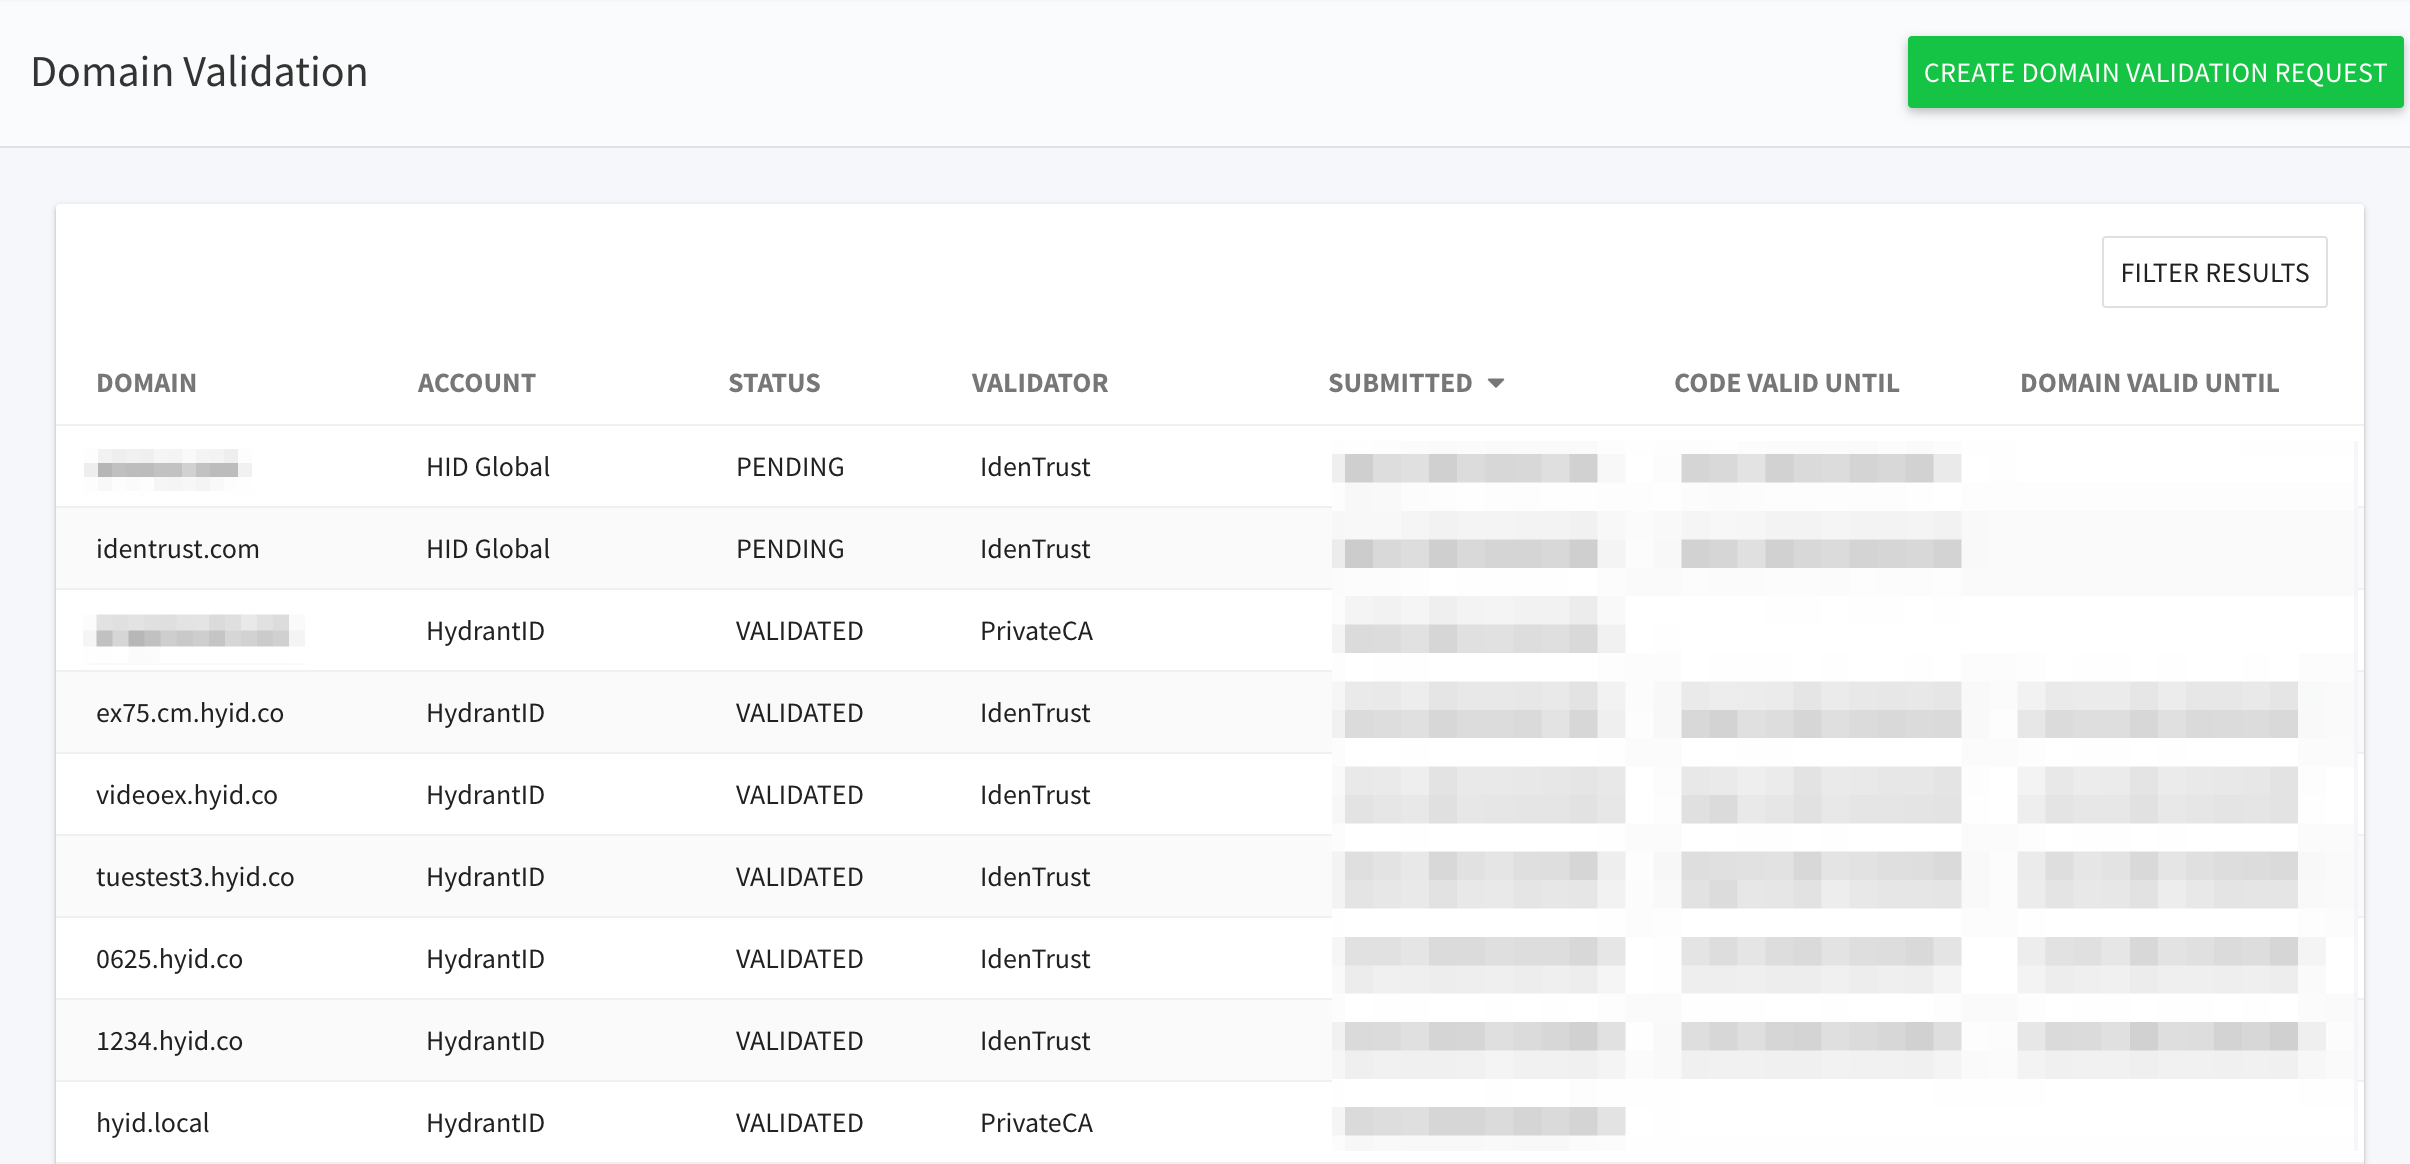Click HydrantID account in videoex.hyid.co row

click(x=485, y=795)
